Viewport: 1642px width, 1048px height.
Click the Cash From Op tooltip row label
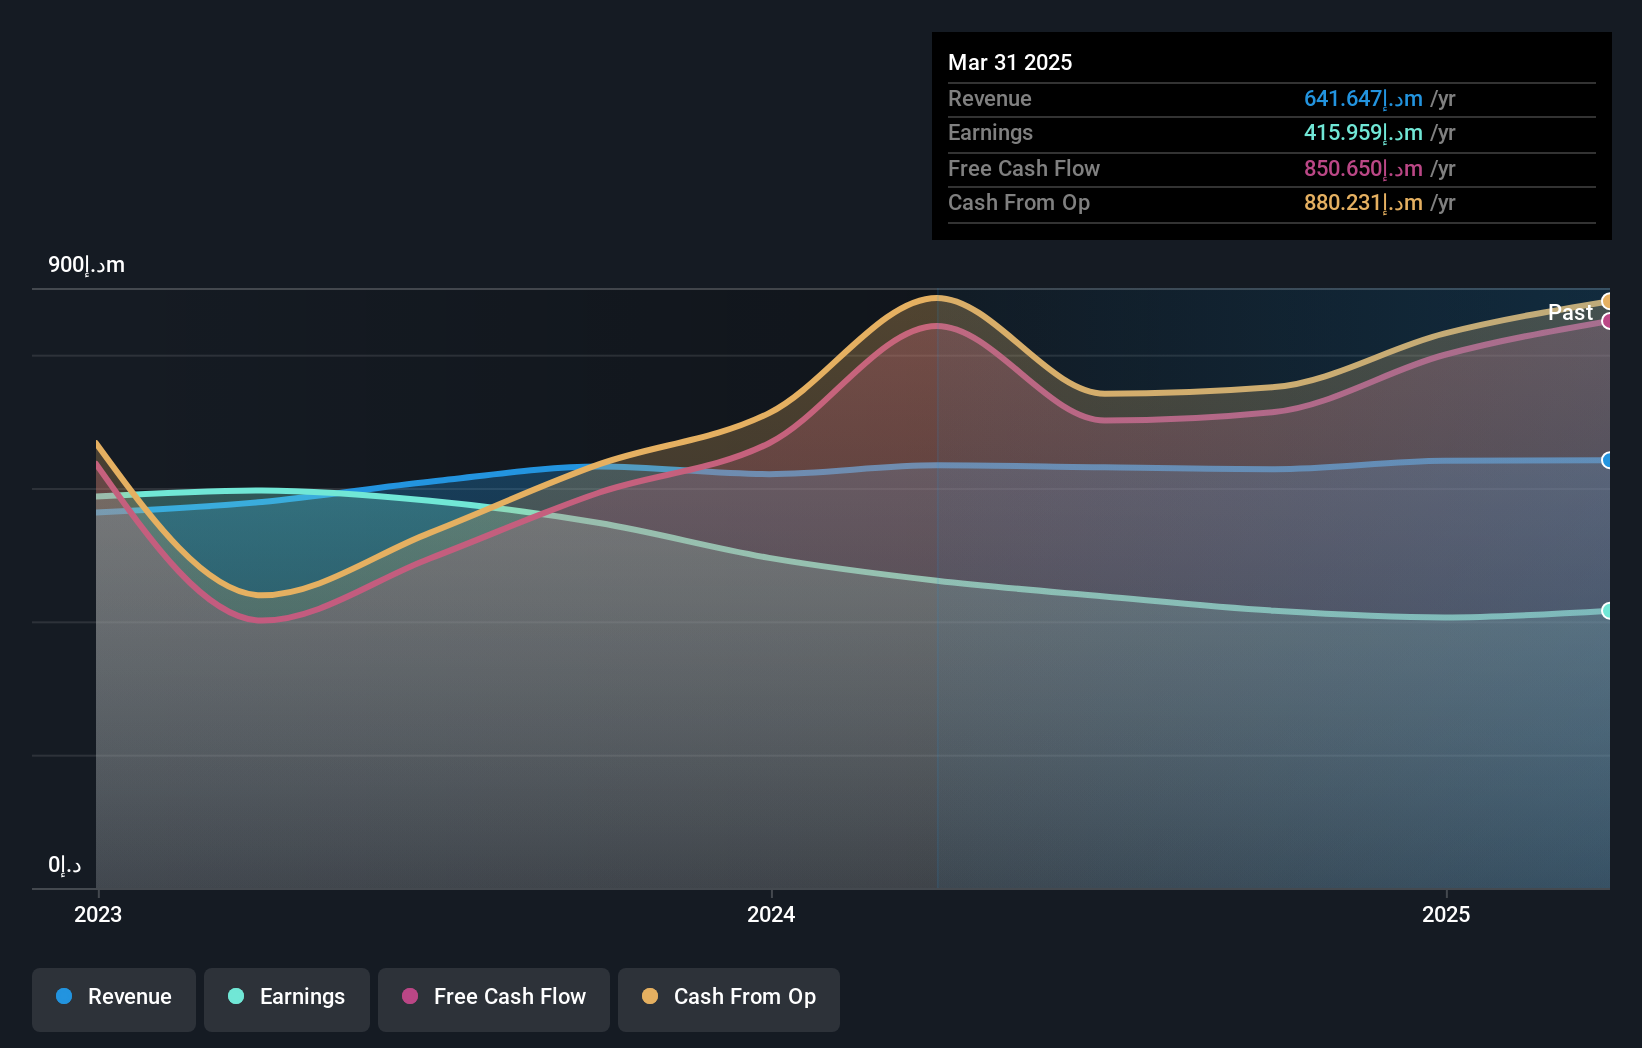pyautogui.click(x=1019, y=202)
